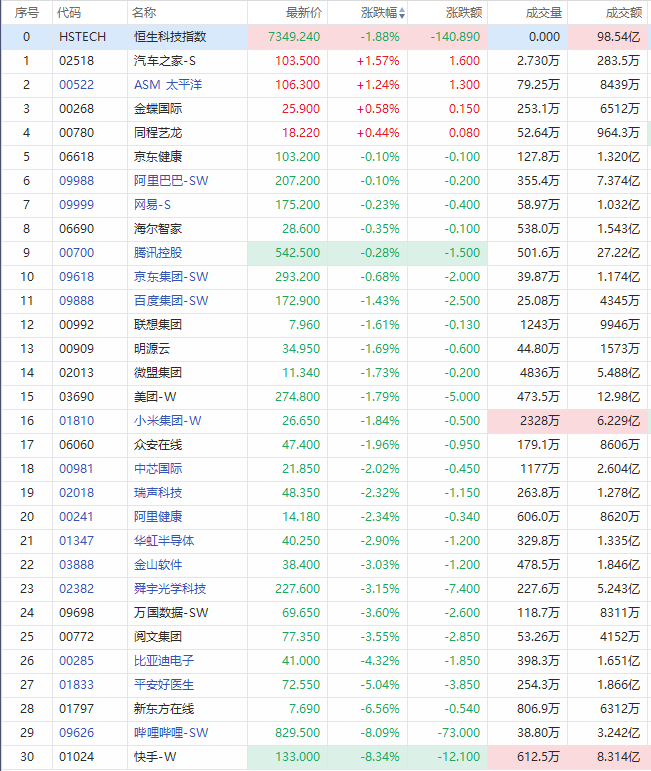Open 平安好医生 stock link
Viewport: 651px width, 771px height.
coord(164,685)
